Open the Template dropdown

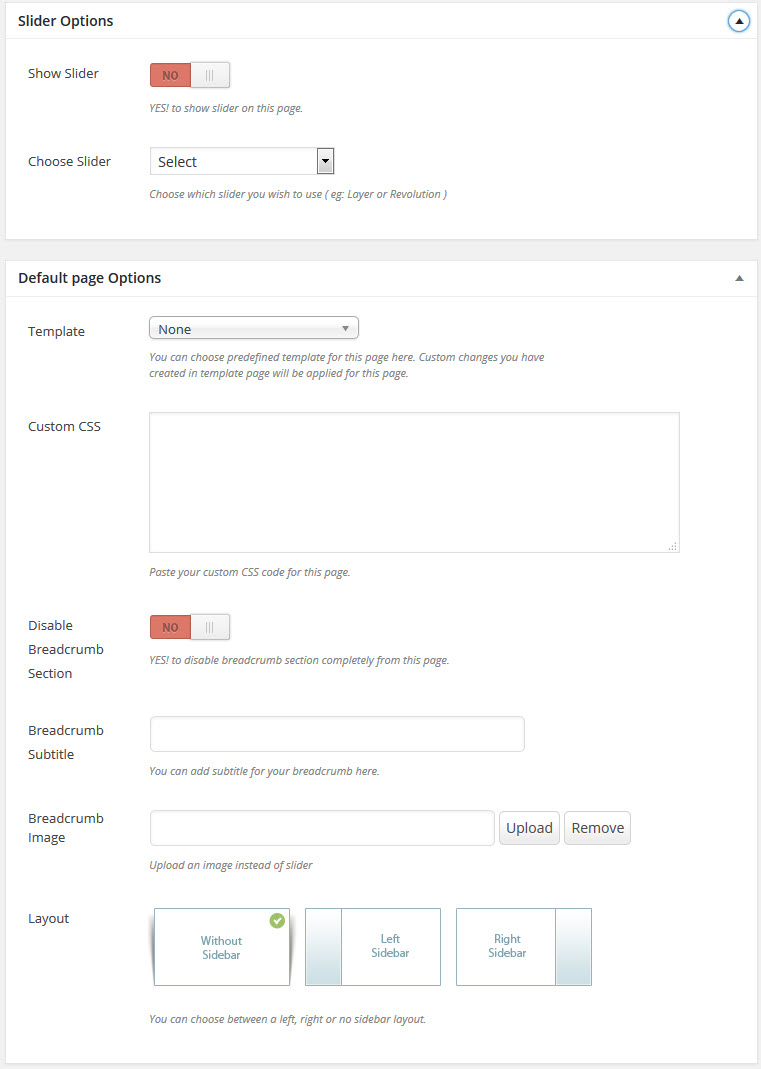click(x=254, y=329)
